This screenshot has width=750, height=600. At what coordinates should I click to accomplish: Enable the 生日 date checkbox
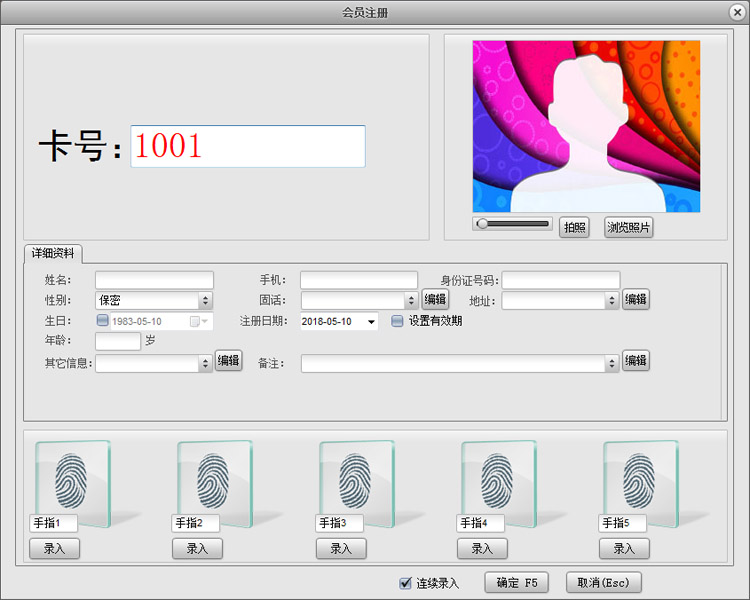(102, 320)
